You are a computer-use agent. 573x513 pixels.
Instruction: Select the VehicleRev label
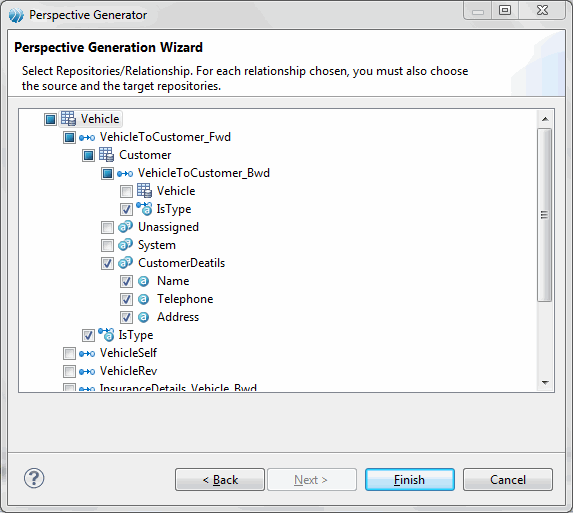coord(128,371)
